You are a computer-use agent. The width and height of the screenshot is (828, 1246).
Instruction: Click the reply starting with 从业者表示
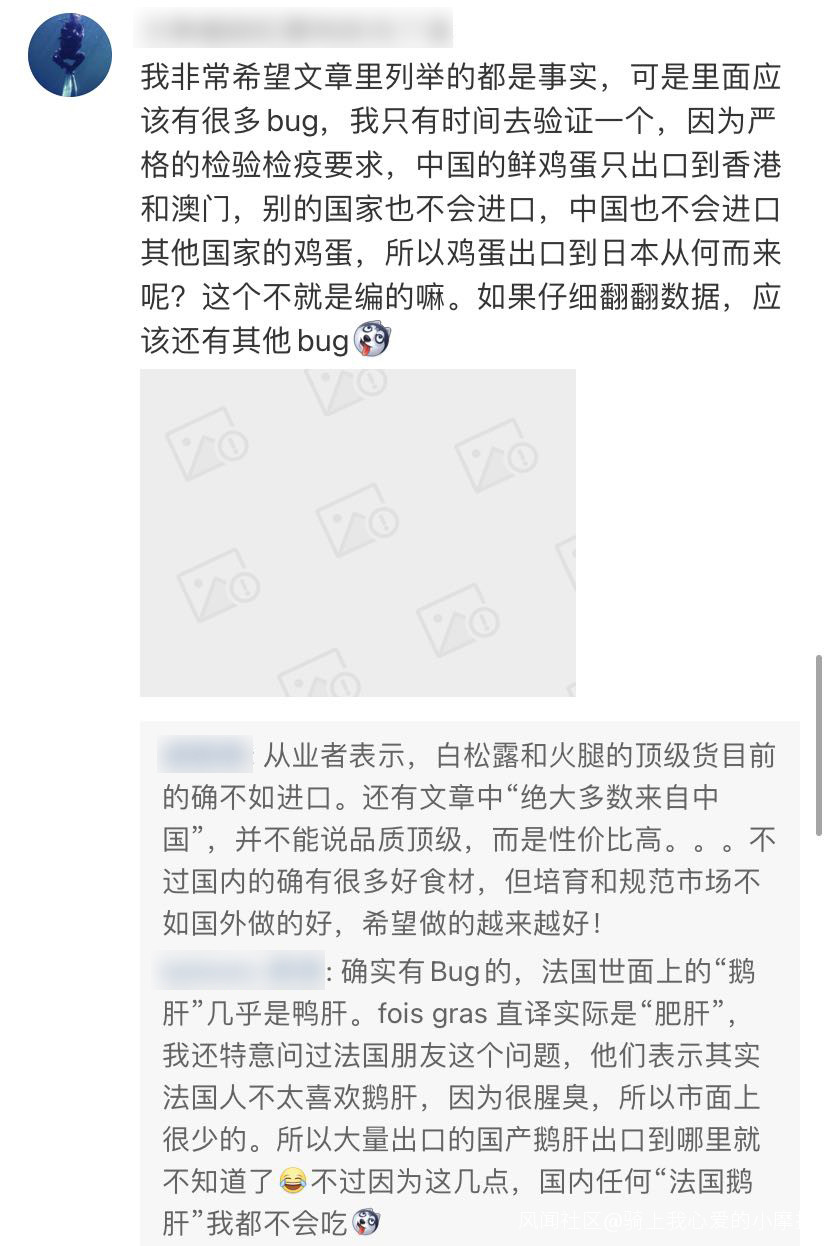click(470, 839)
